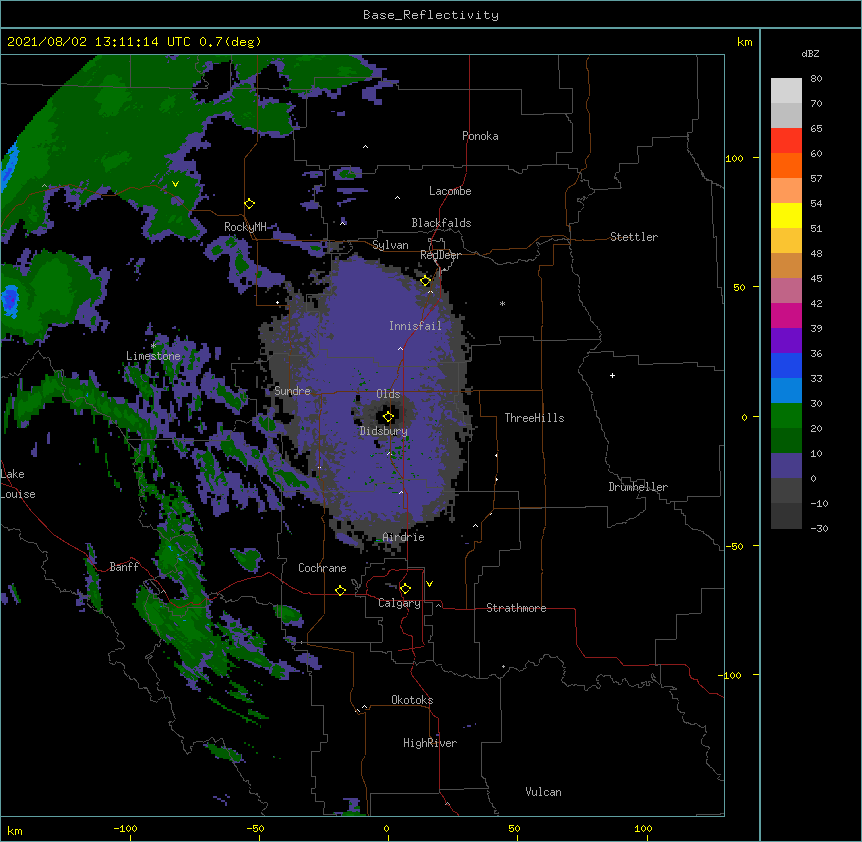Click the Didsbury town label
This screenshot has height=842, width=862.
[384, 431]
